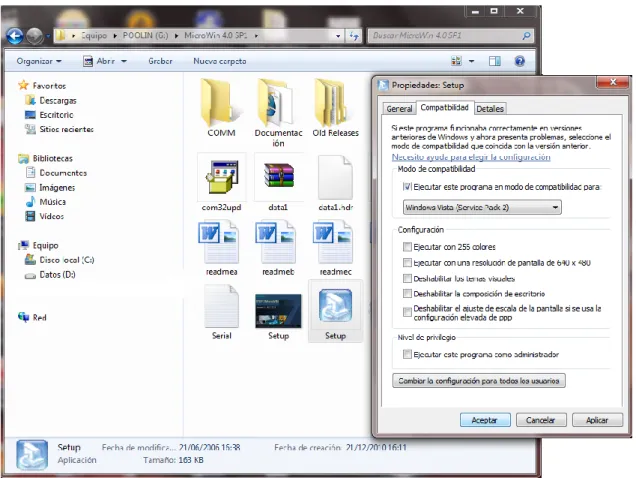Screen dimensions: 636x478
Task: Click the Aplicar button
Action: point(597,420)
